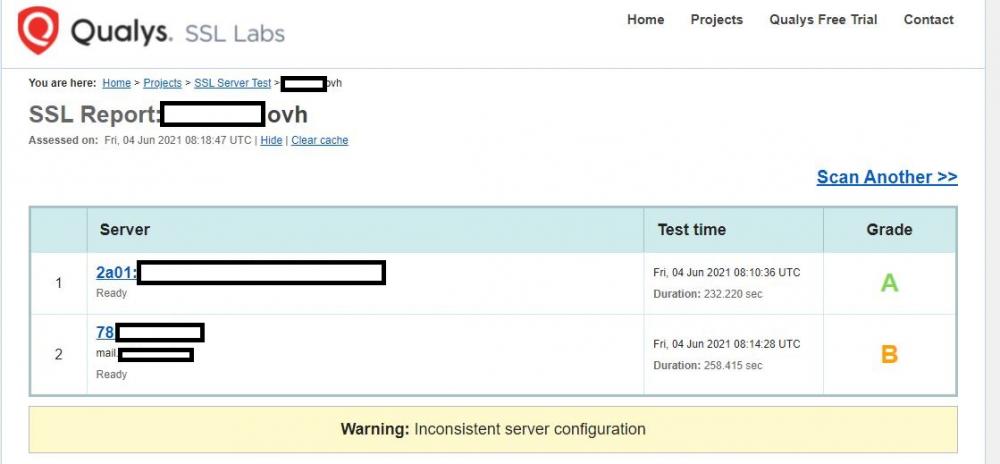Open the Projects navigation menu item
Viewport: 1000px width, 464px height.
pos(717,20)
